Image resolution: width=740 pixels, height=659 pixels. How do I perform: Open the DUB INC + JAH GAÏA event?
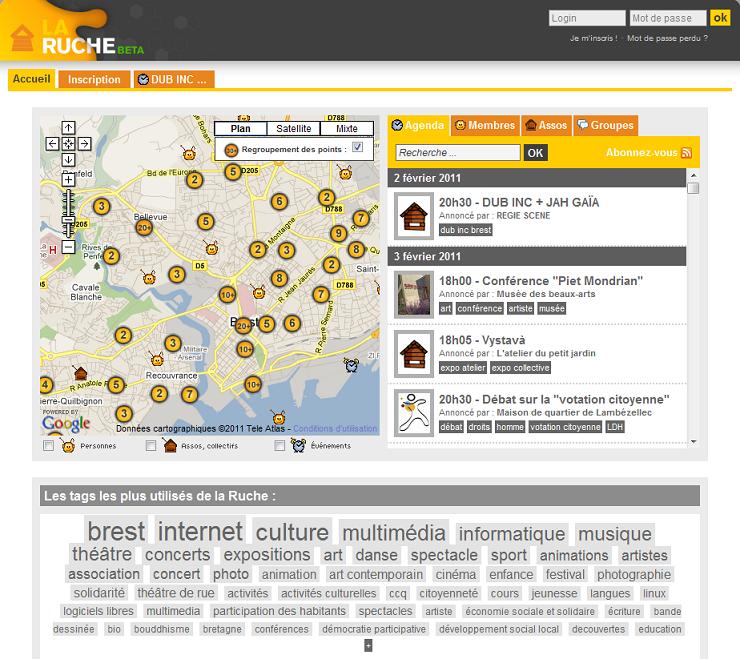519,203
